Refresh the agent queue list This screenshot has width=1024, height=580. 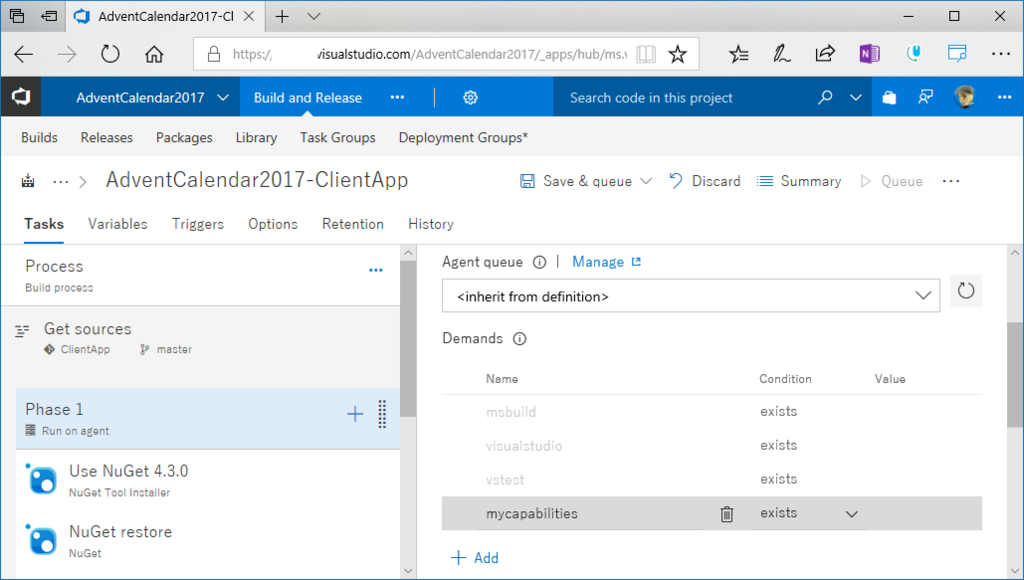tap(966, 291)
